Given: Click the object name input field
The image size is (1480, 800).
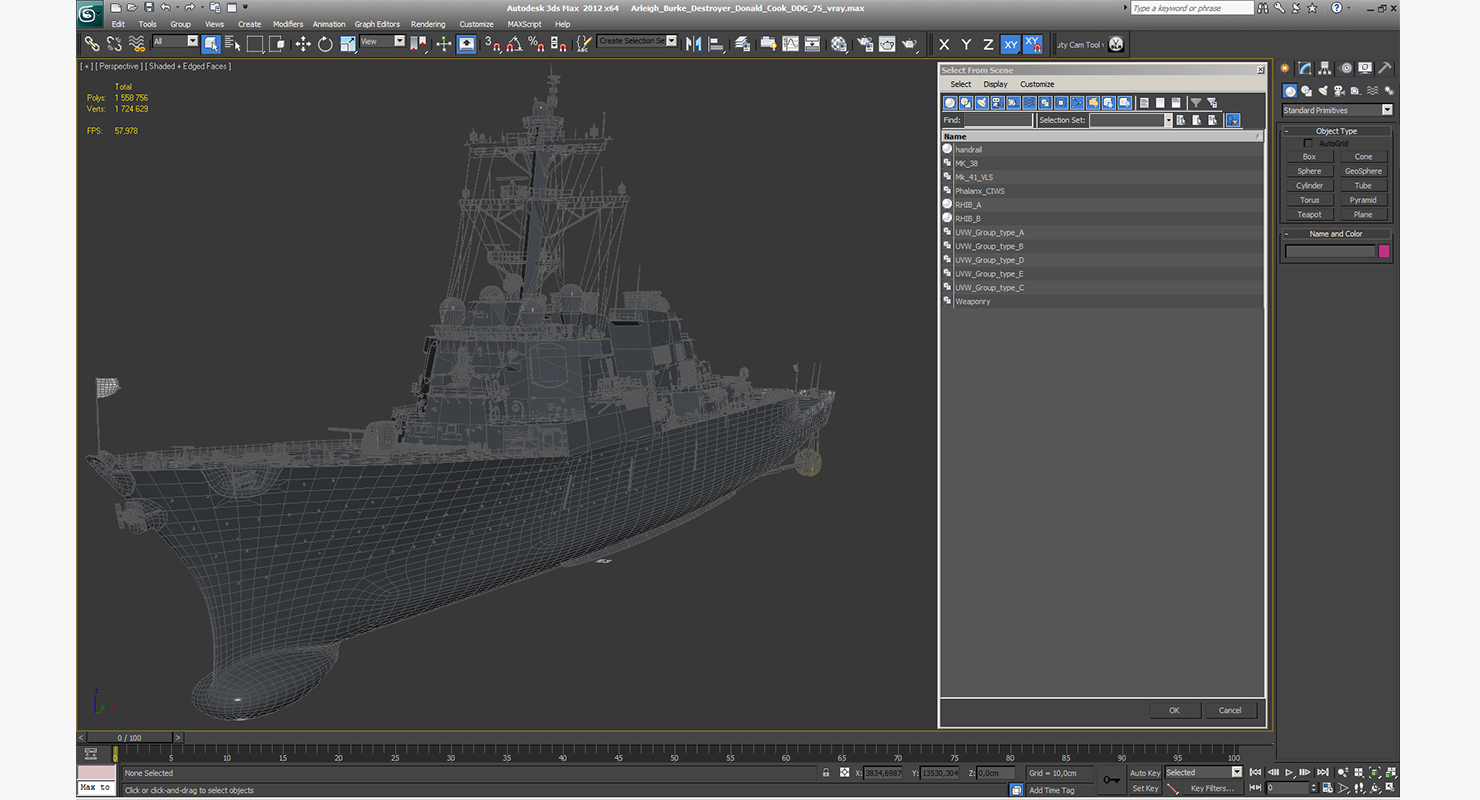Looking at the screenshot, I should tap(1330, 252).
